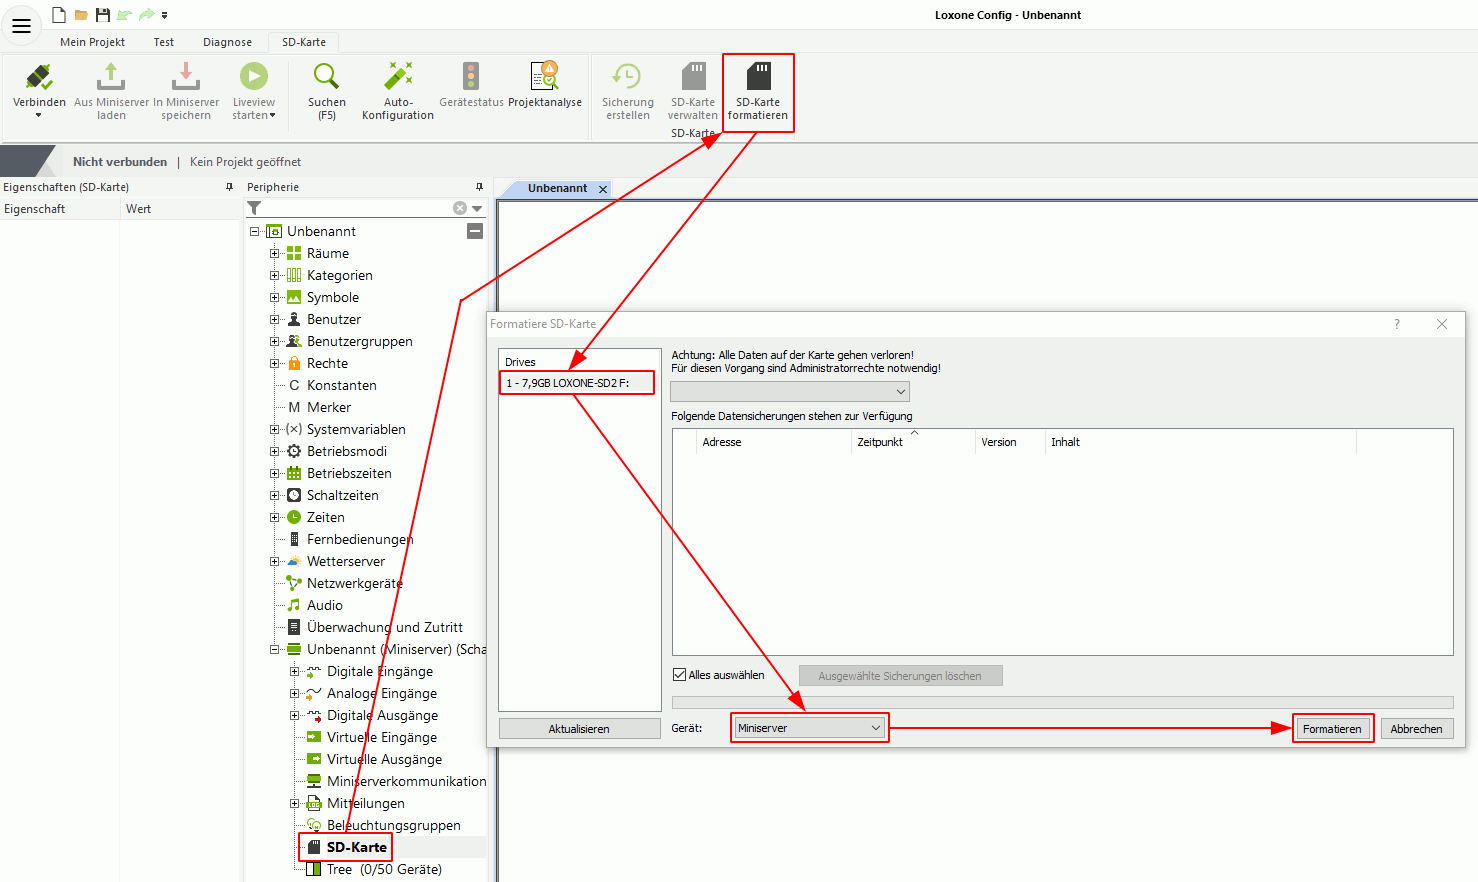Image resolution: width=1478 pixels, height=882 pixels.
Task: Toggle Alles auswählen checkbox
Action: (x=679, y=675)
